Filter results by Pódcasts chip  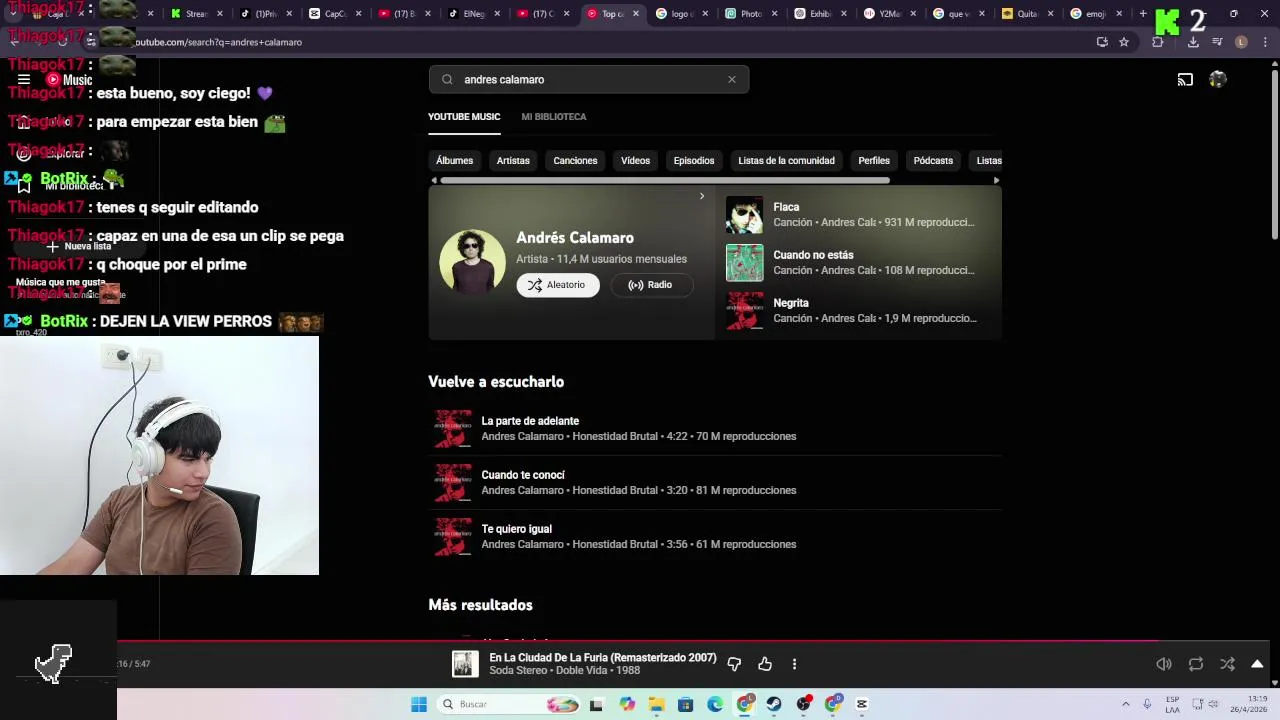click(x=933, y=161)
